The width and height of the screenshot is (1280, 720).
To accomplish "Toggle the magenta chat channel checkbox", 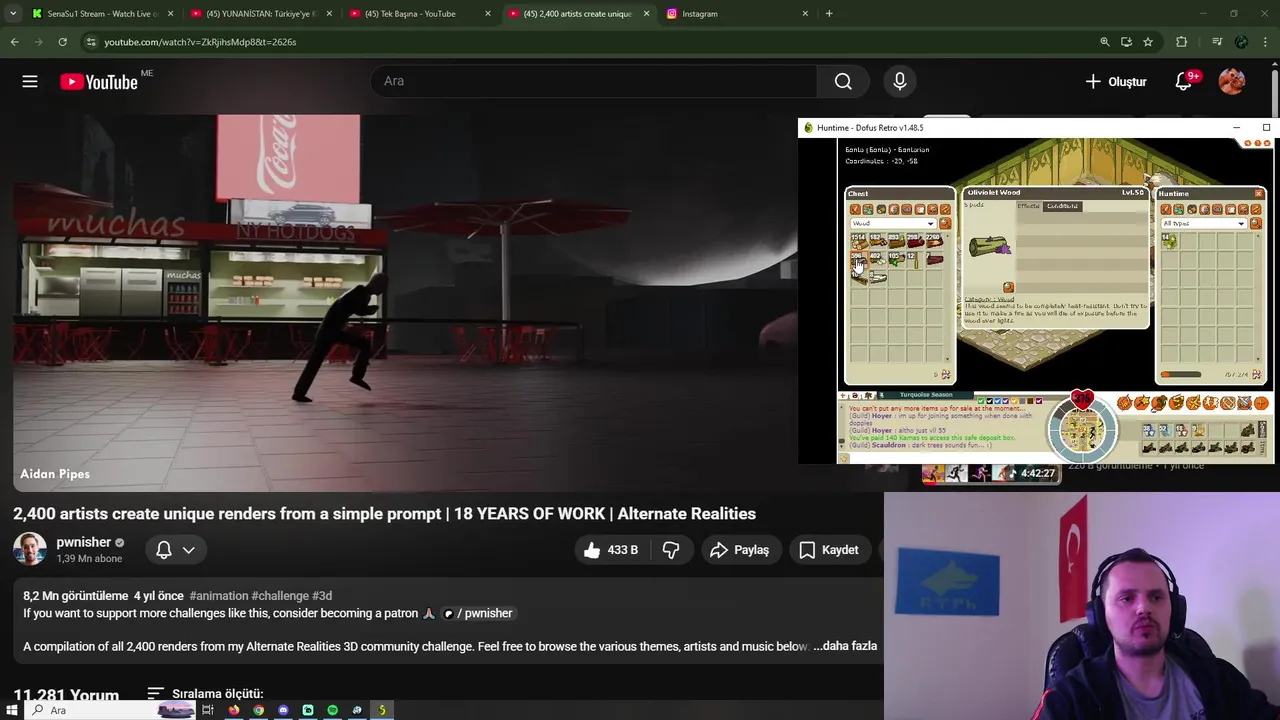I will pyautogui.click(x=1039, y=401).
